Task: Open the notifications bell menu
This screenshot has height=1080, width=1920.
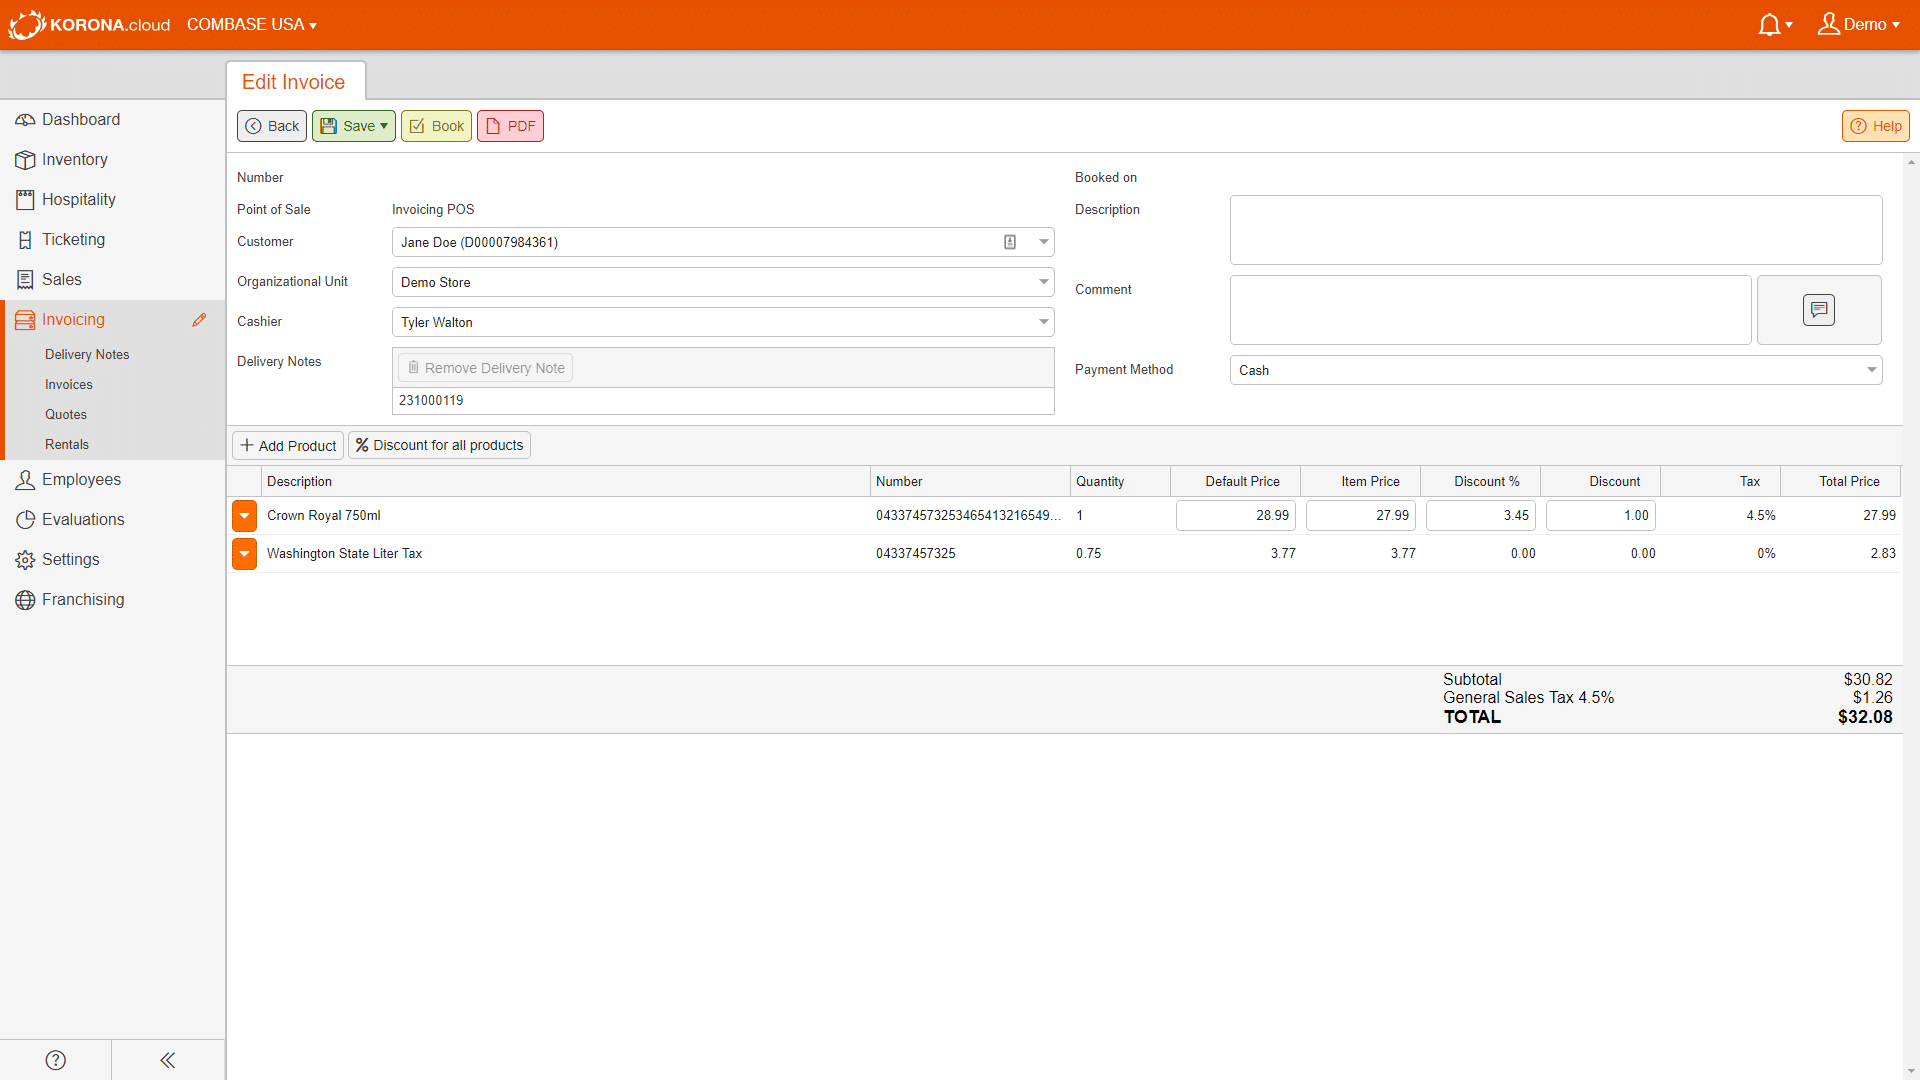Action: 1775,24
